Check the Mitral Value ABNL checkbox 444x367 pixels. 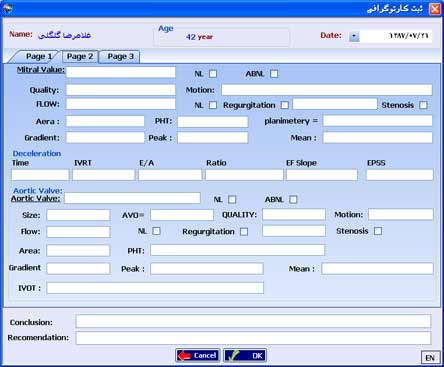pyautogui.click(x=274, y=74)
